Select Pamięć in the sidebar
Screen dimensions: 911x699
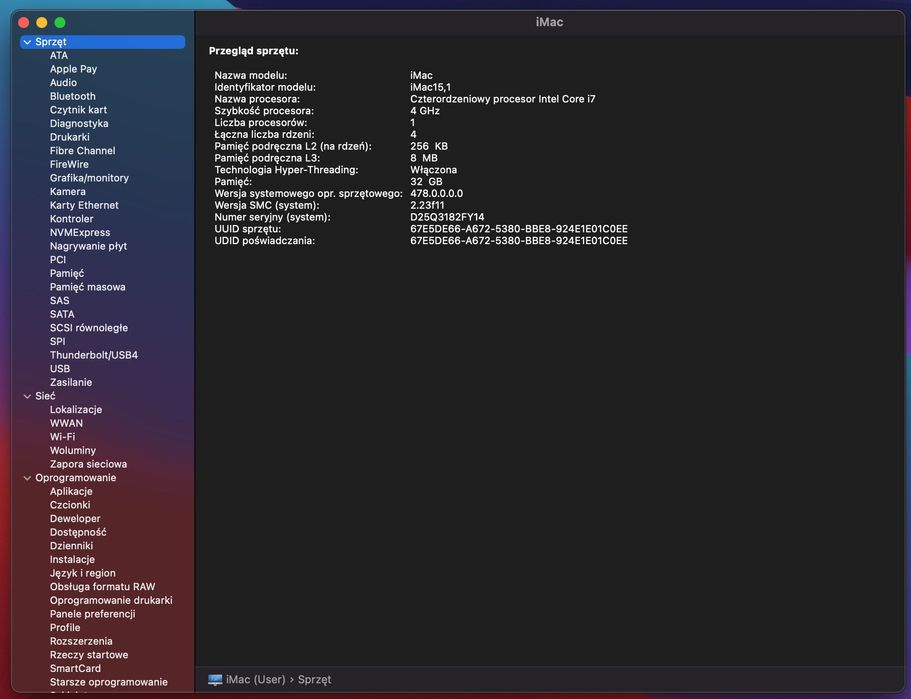(x=67, y=274)
